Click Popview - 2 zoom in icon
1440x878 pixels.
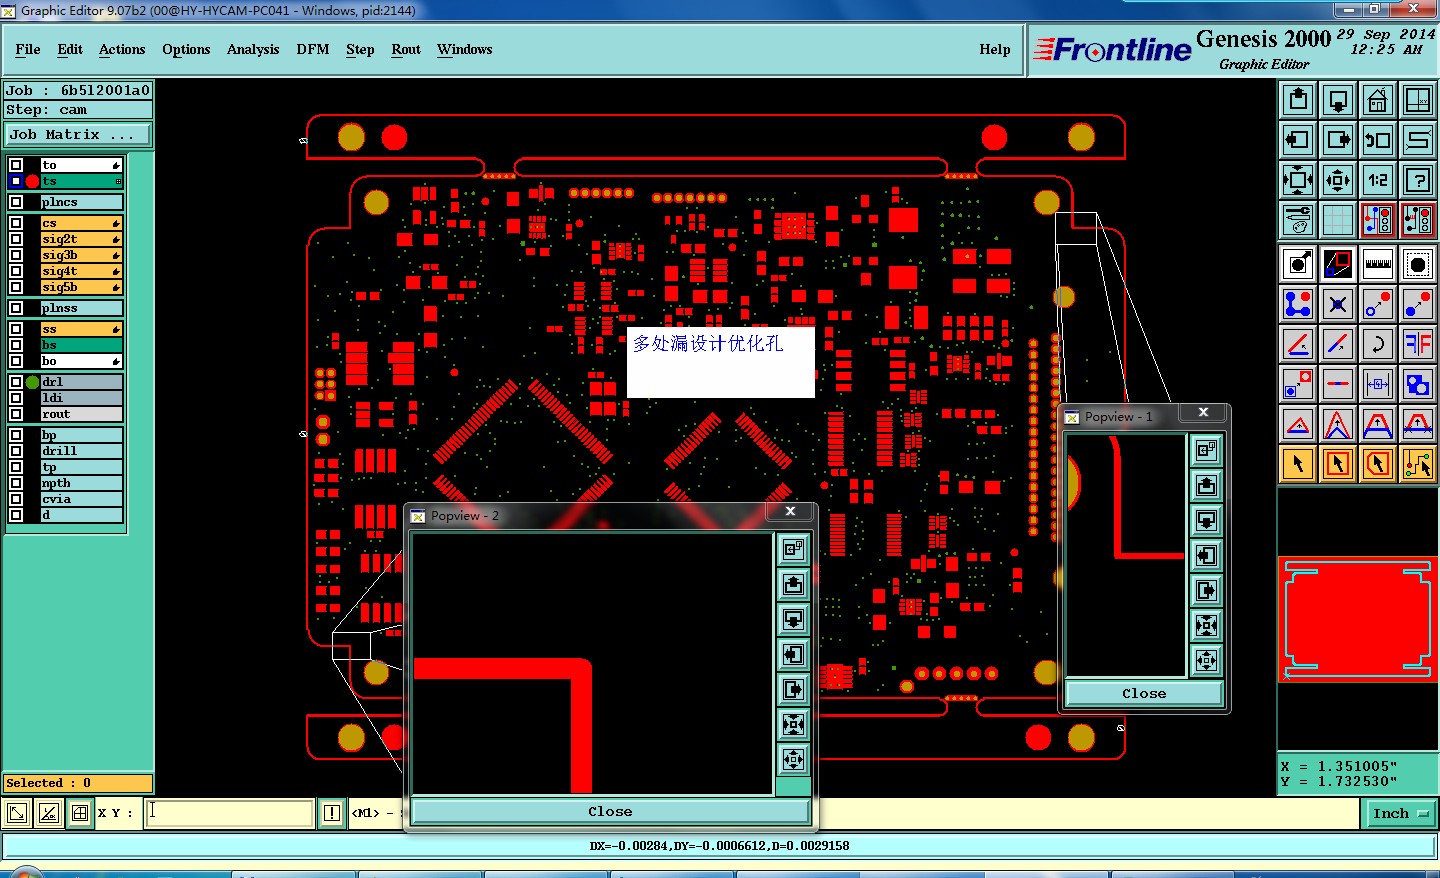click(x=793, y=724)
